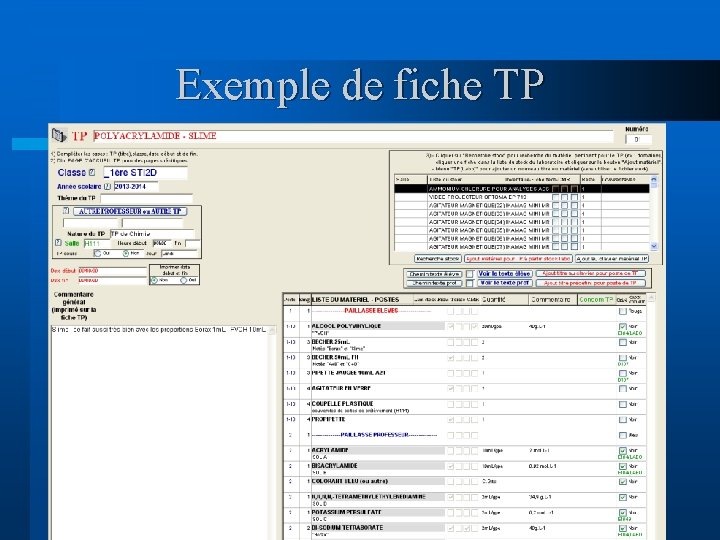720x540 pixels.
Task: Open the help icon next to Classe
Action: [x=92, y=173]
